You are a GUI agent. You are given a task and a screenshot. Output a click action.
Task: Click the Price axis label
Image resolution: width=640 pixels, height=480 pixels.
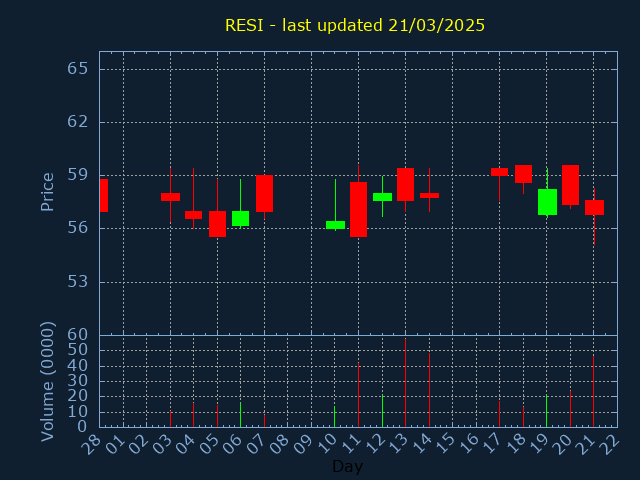coord(47,192)
